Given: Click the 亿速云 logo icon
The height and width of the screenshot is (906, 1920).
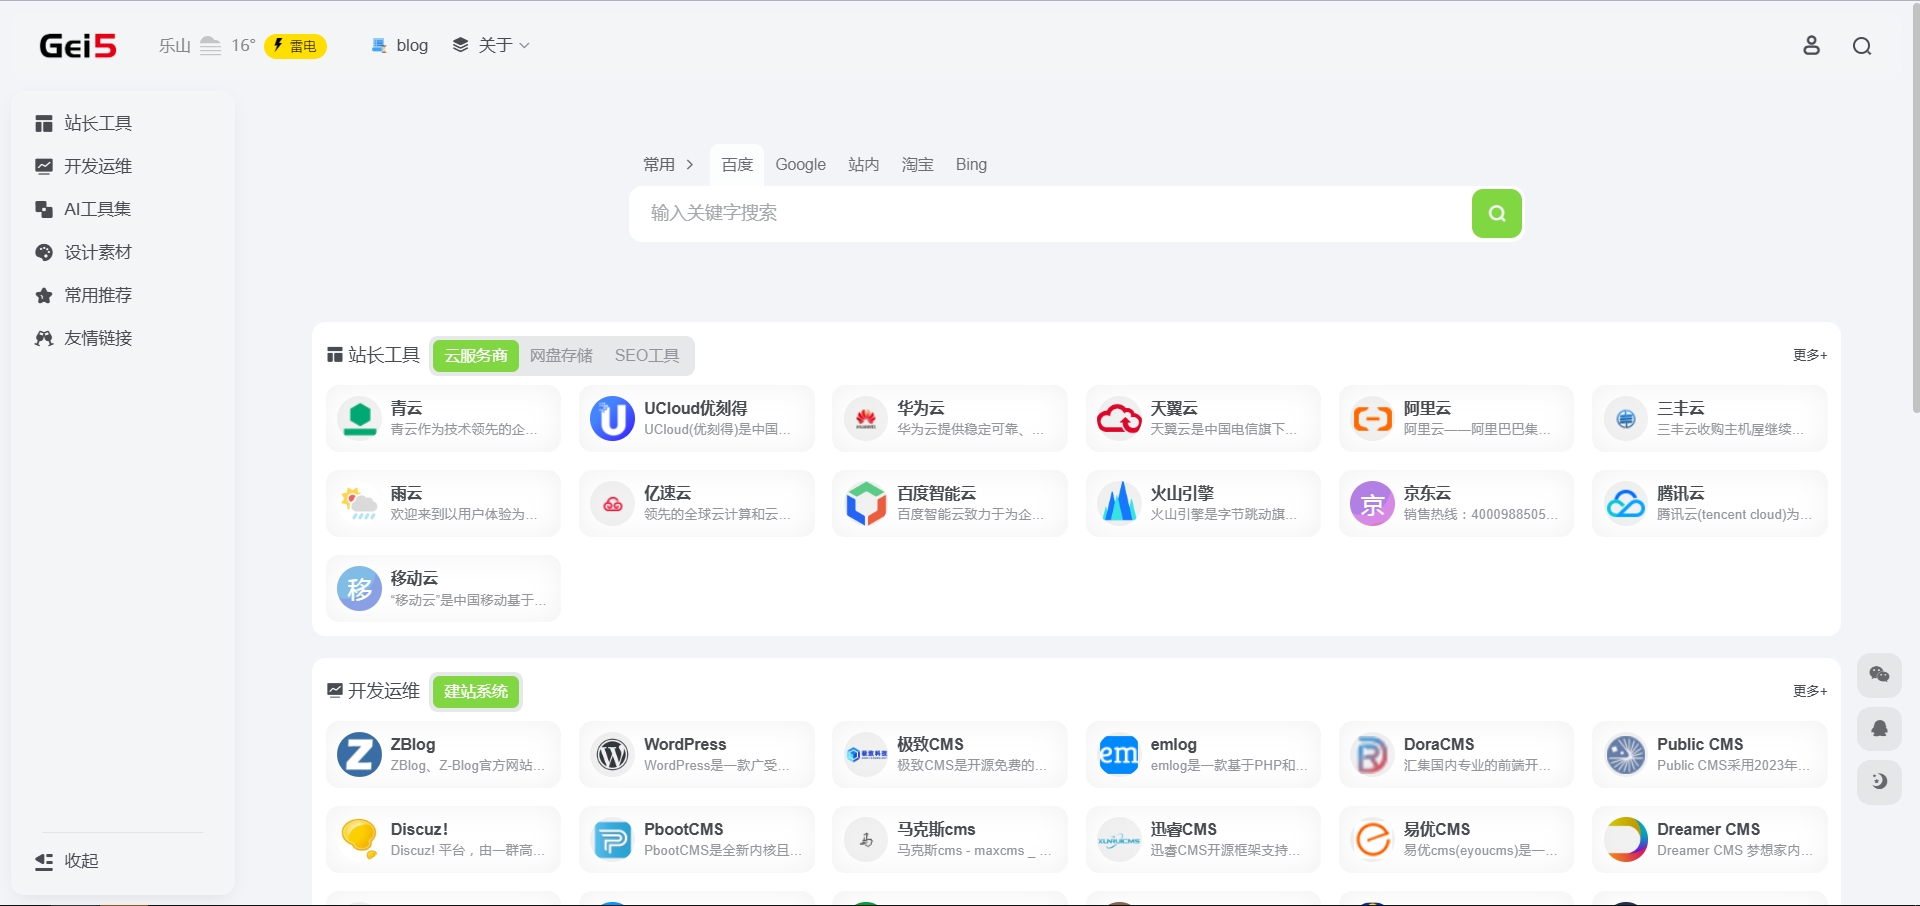Looking at the screenshot, I should (612, 503).
